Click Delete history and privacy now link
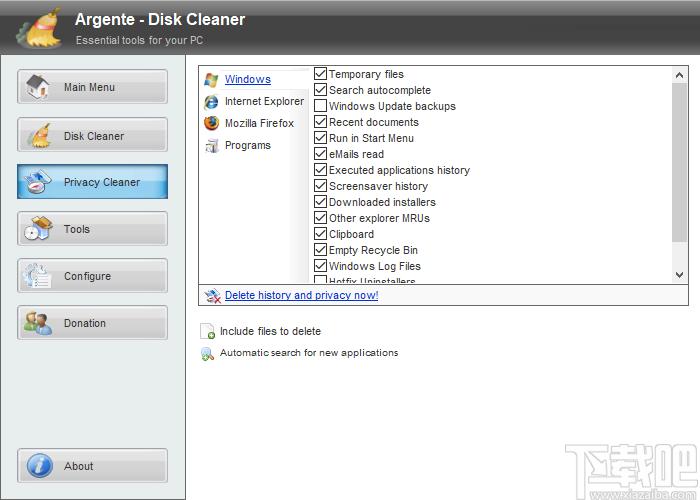Image resolution: width=700 pixels, height=500 pixels. 301,296
